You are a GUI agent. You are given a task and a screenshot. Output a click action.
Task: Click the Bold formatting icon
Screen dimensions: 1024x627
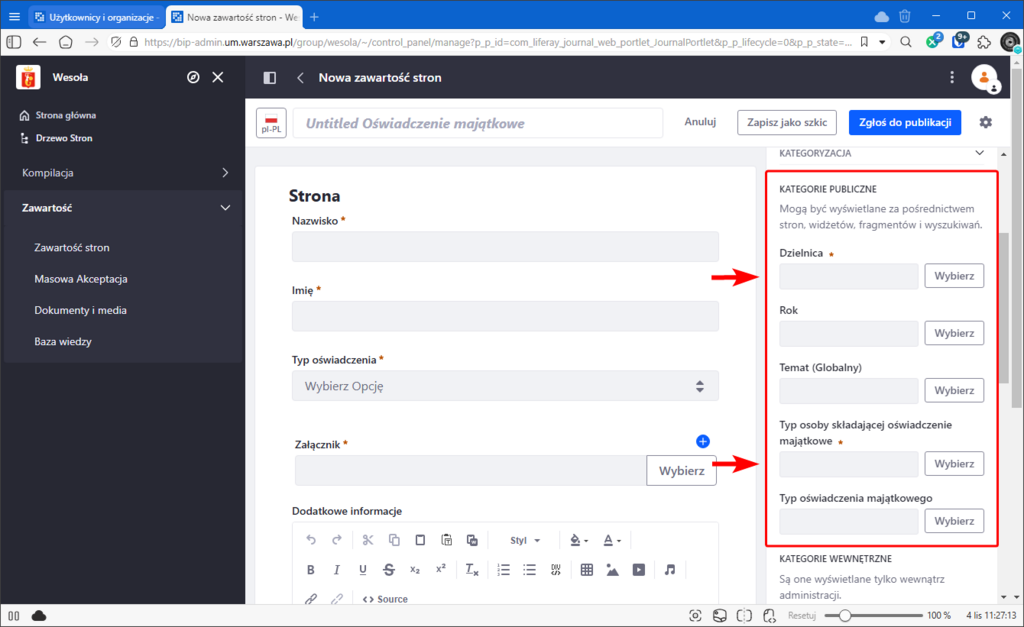pos(310,570)
